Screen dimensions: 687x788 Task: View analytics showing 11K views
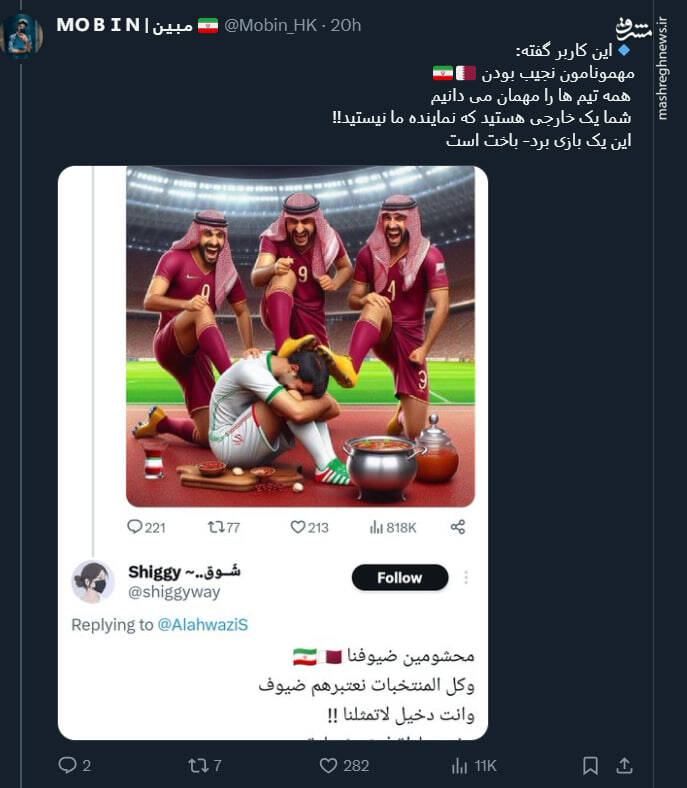[x=460, y=765]
